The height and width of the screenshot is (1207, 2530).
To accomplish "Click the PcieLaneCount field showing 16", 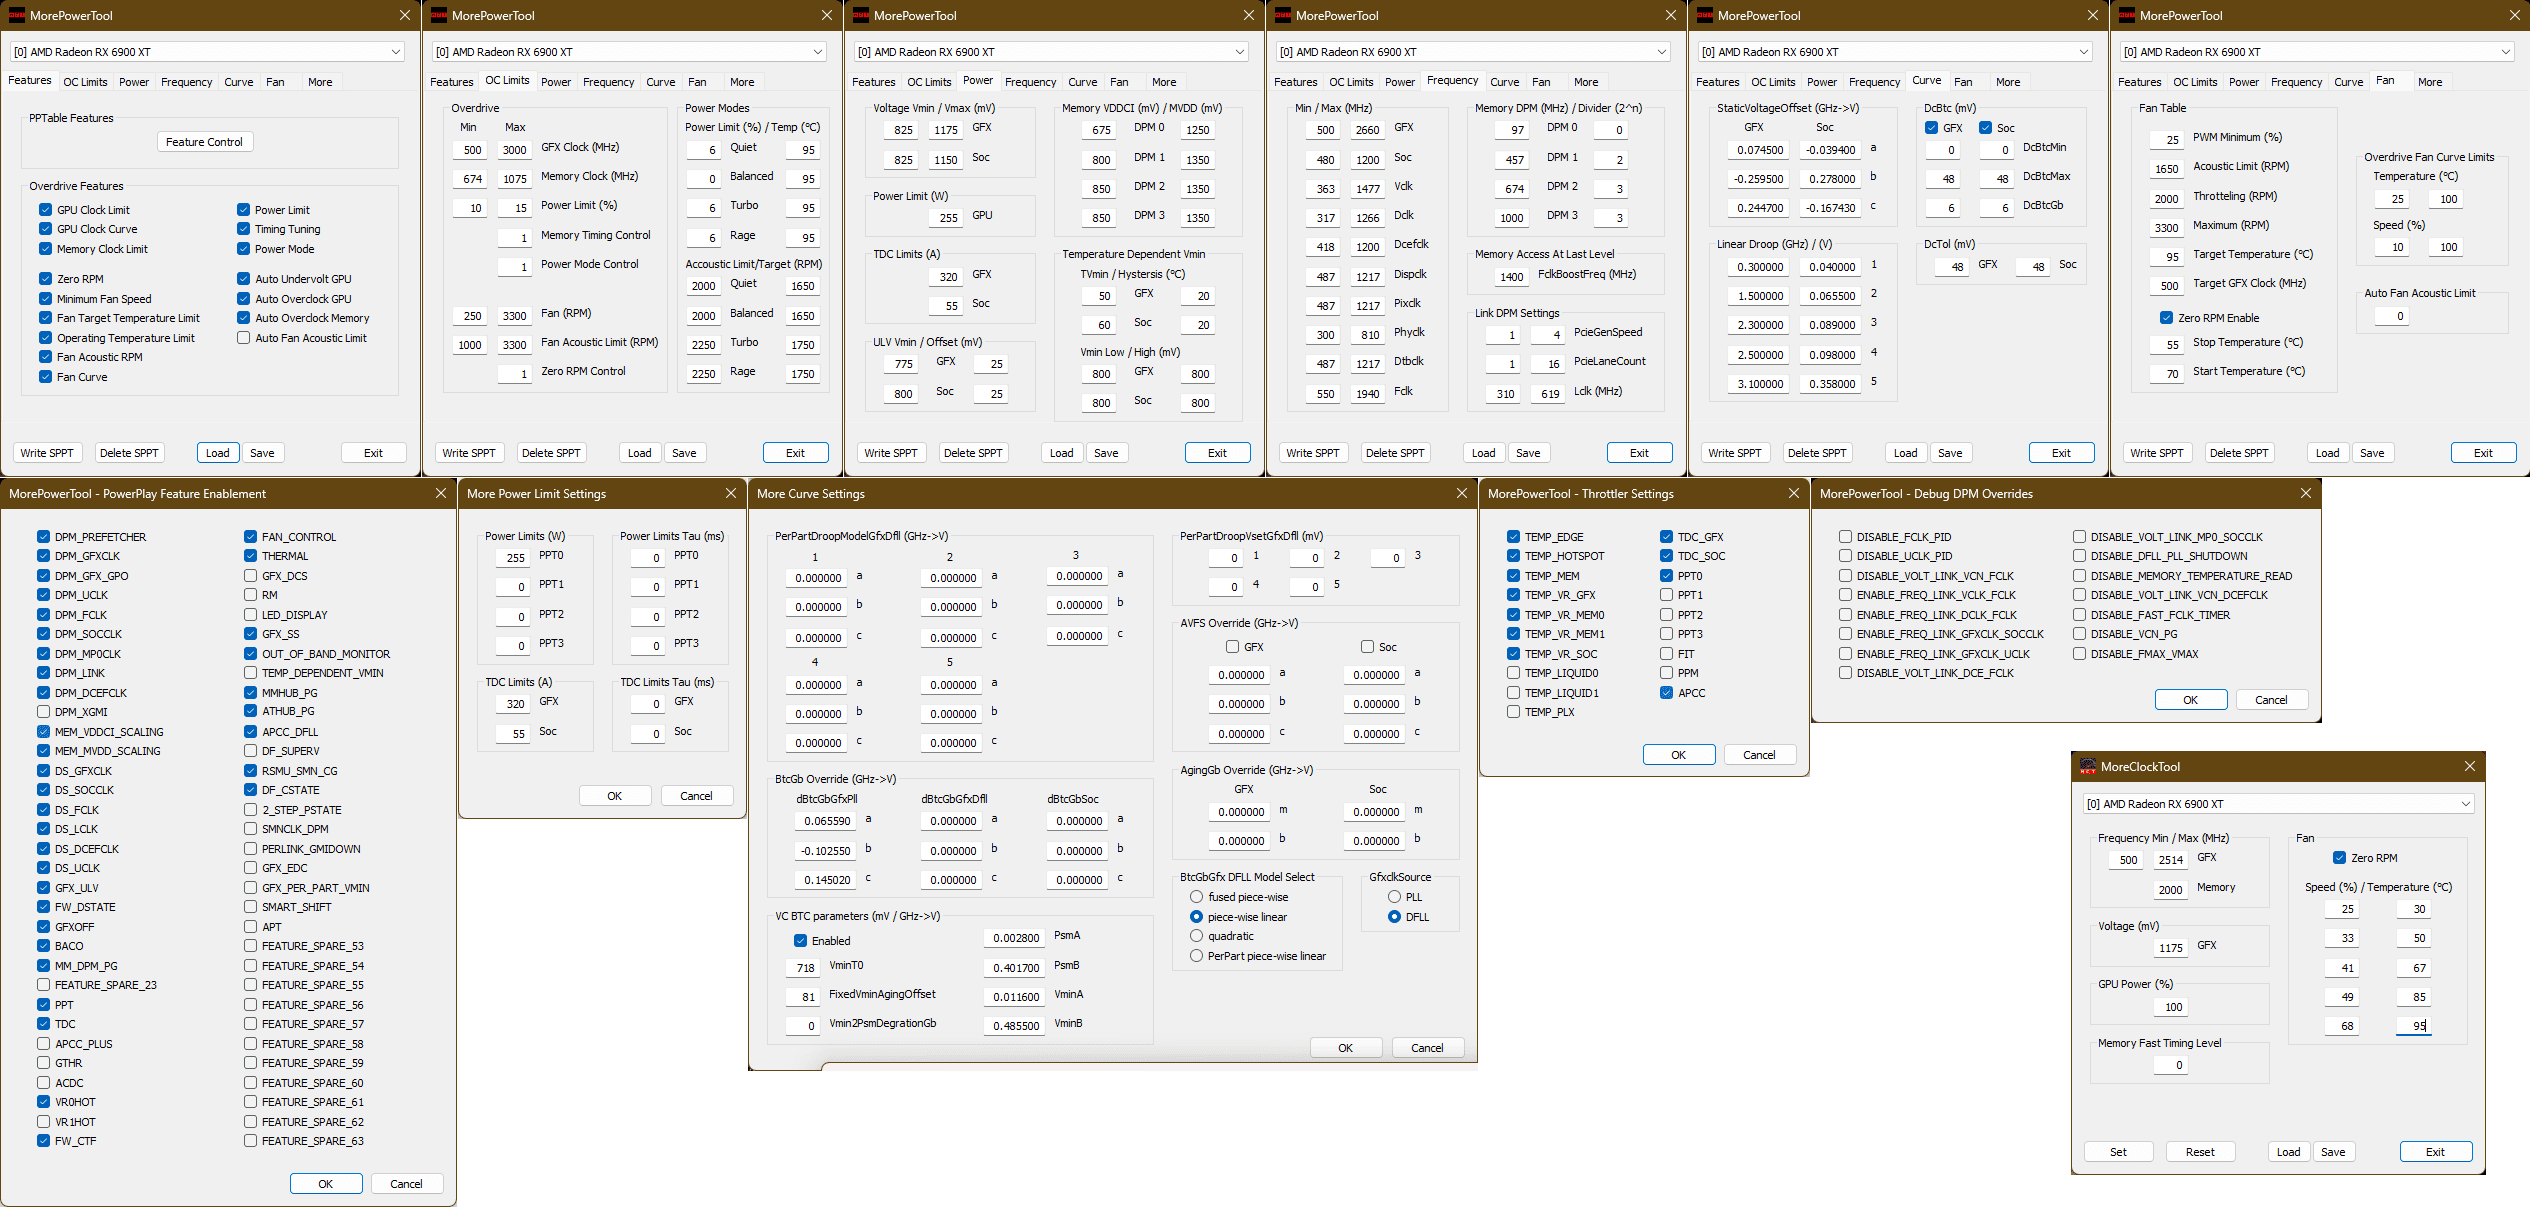I will pos(1550,364).
